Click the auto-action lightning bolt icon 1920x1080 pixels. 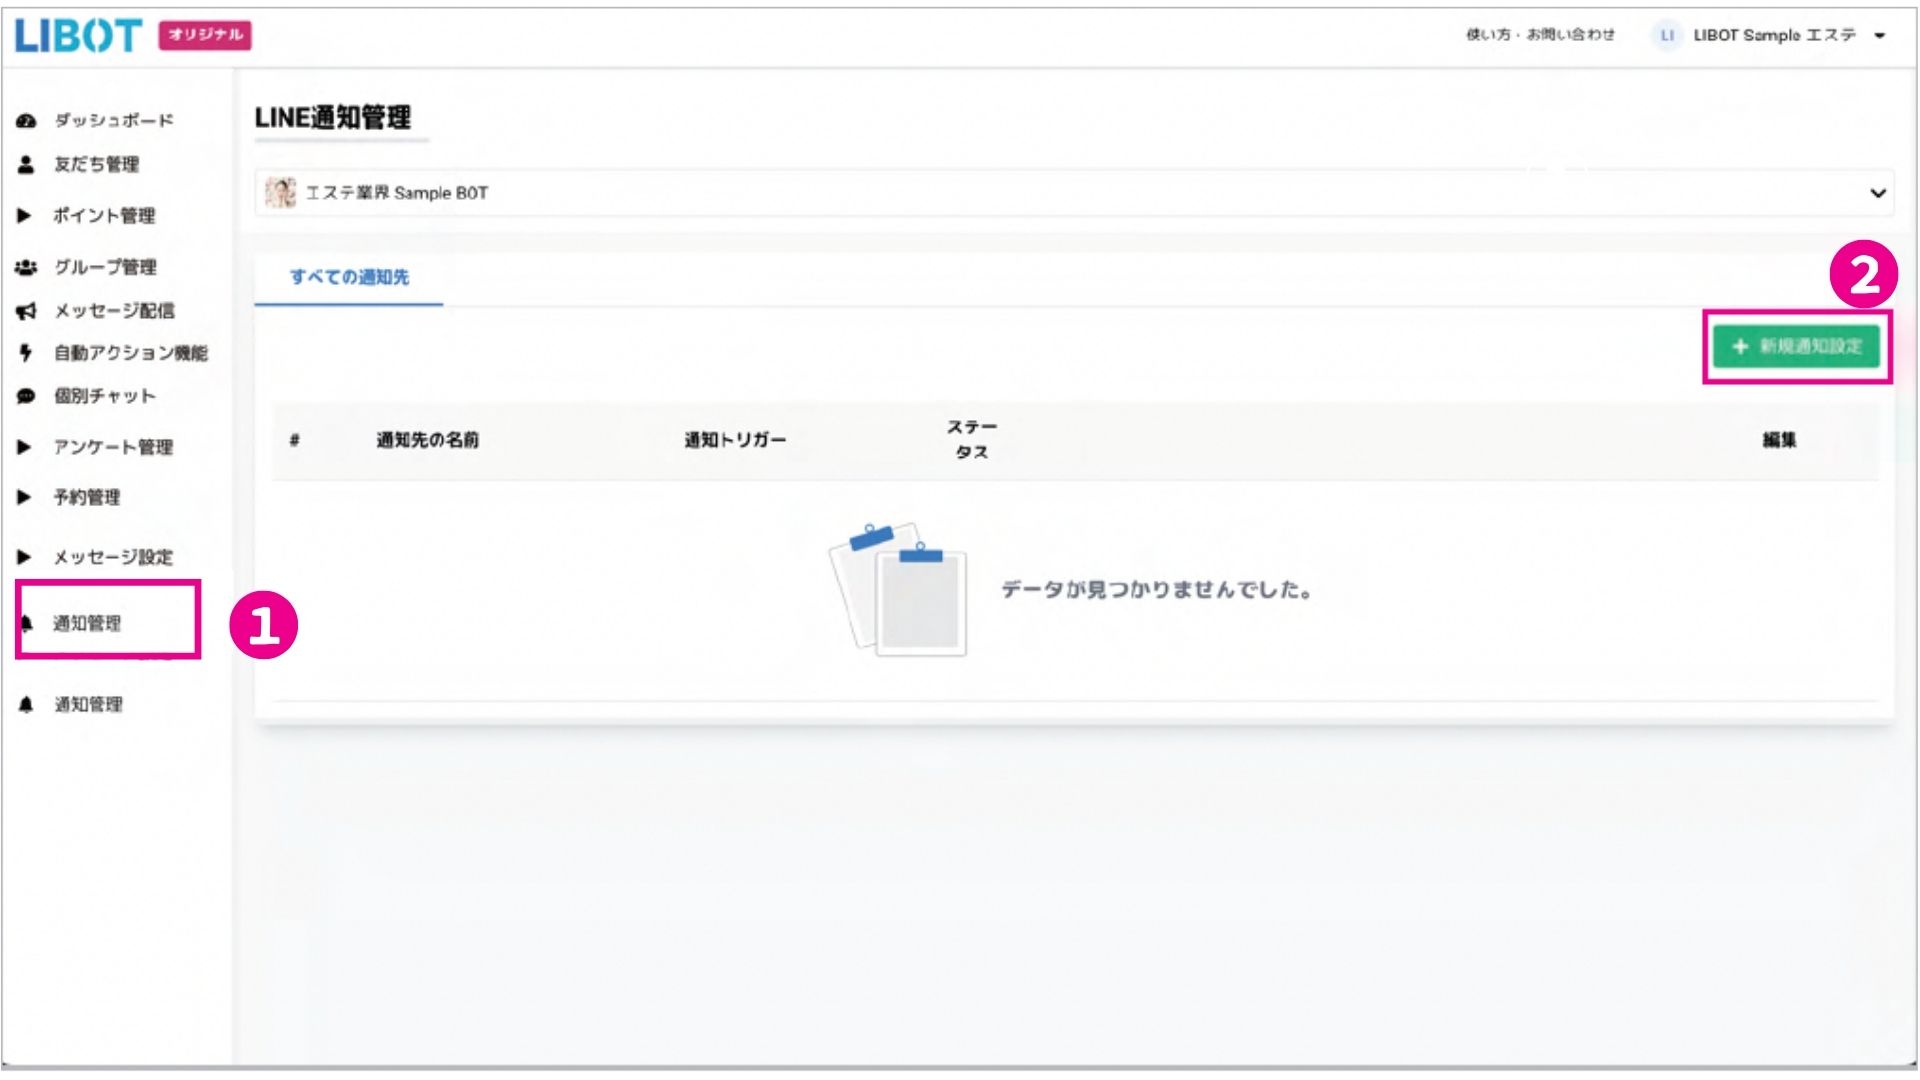point(26,353)
